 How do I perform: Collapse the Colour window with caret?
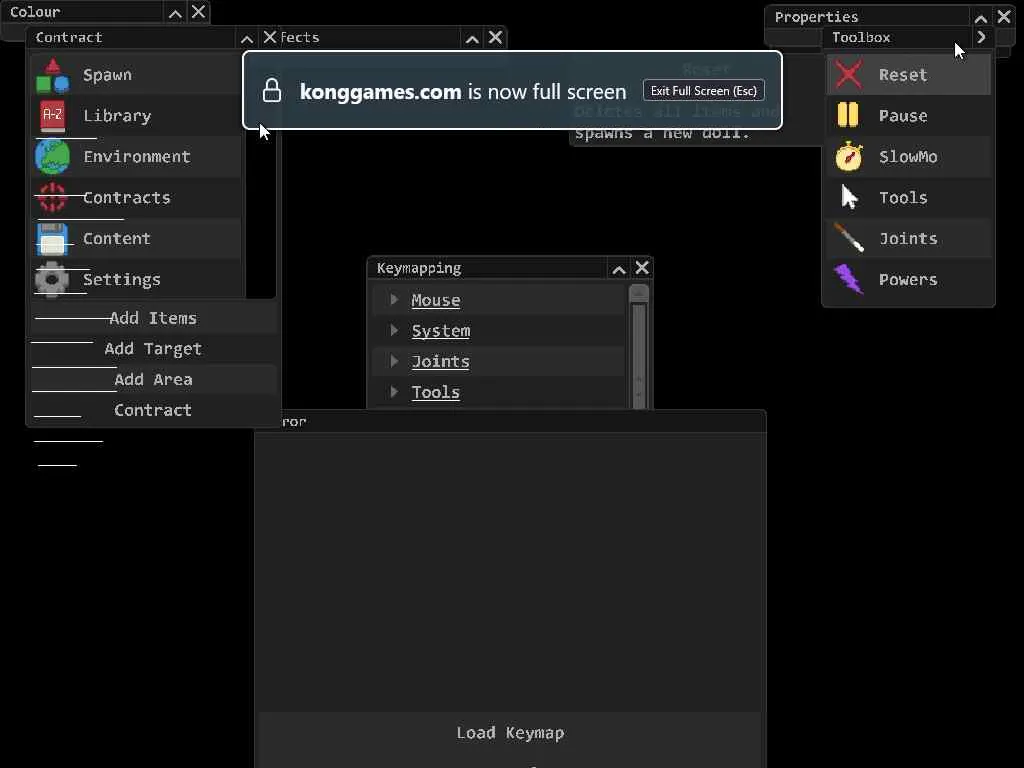pos(175,13)
